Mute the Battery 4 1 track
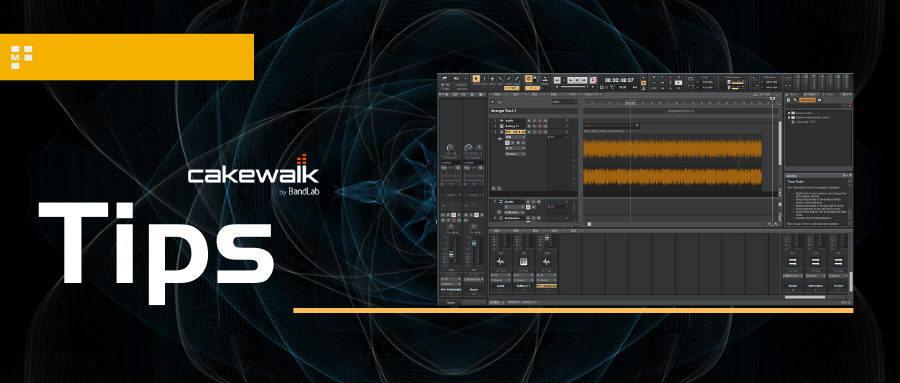 pyautogui.click(x=529, y=126)
